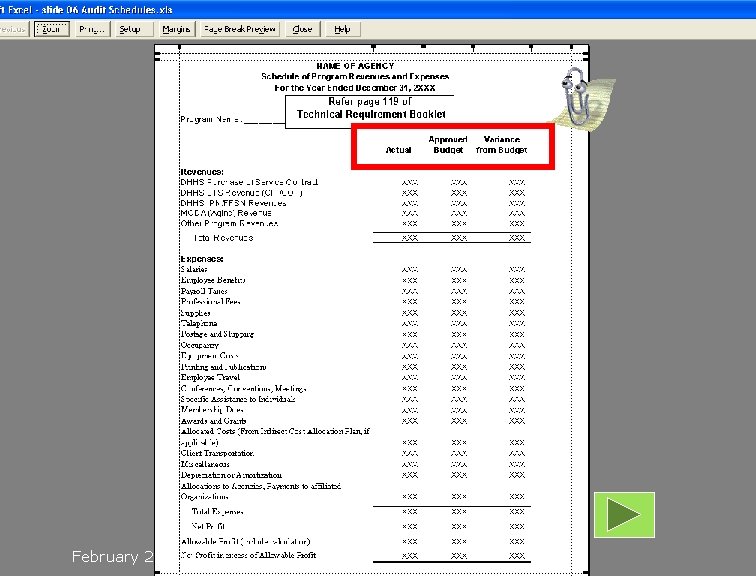Click the Print... button
Image resolution: width=756 pixels, height=576 pixels.
(92, 29)
